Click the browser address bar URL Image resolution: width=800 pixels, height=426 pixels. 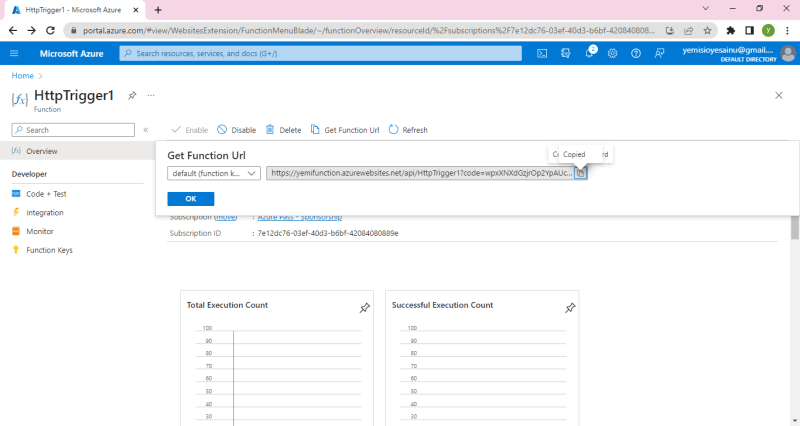[x=368, y=31]
